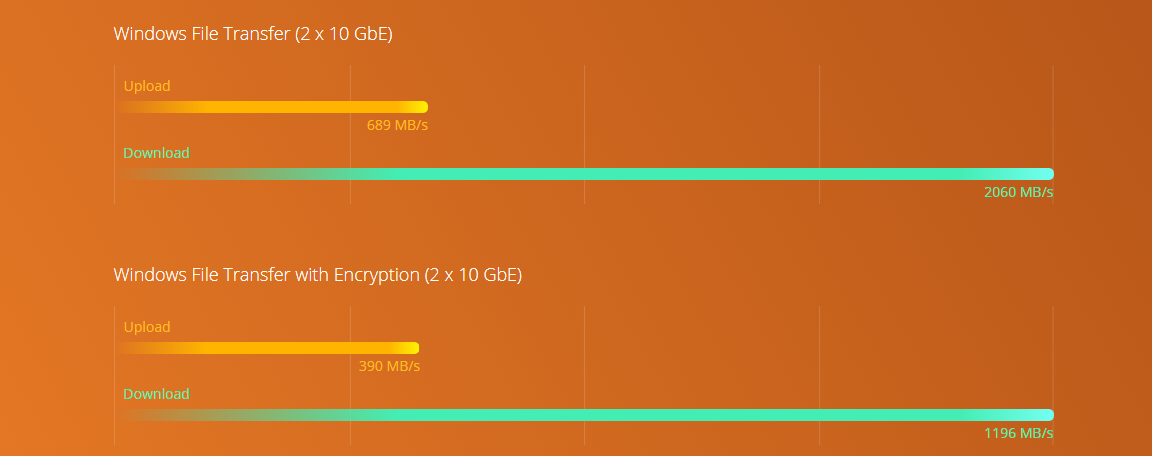The height and width of the screenshot is (456, 1152).
Task: Click the Windows File Transfer with Encryption heading
Action: (x=317, y=275)
